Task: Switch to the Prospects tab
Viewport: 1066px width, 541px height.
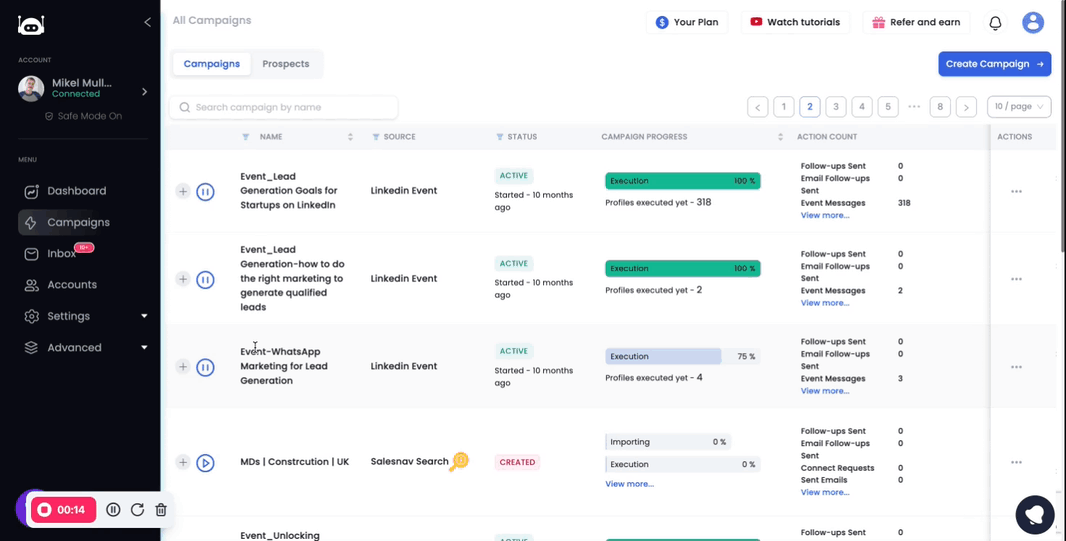Action: click(286, 64)
